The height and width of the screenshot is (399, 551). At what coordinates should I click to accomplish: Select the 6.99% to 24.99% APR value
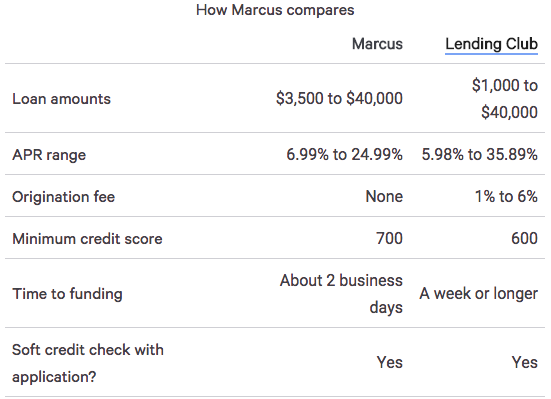coord(344,154)
